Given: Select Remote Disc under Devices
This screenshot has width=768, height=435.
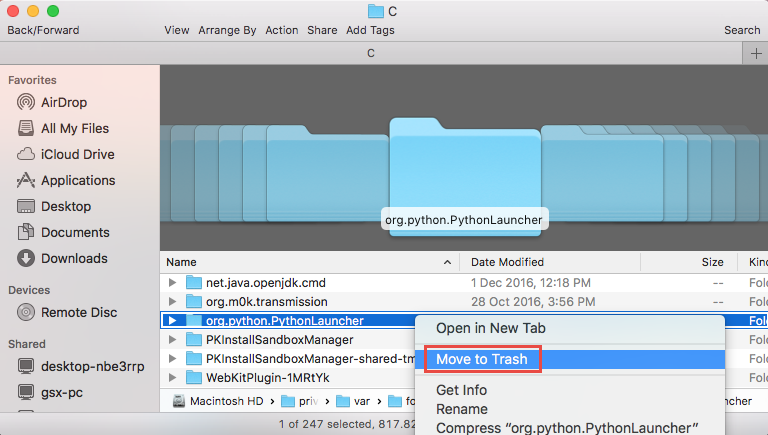Looking at the screenshot, I should tap(78, 312).
